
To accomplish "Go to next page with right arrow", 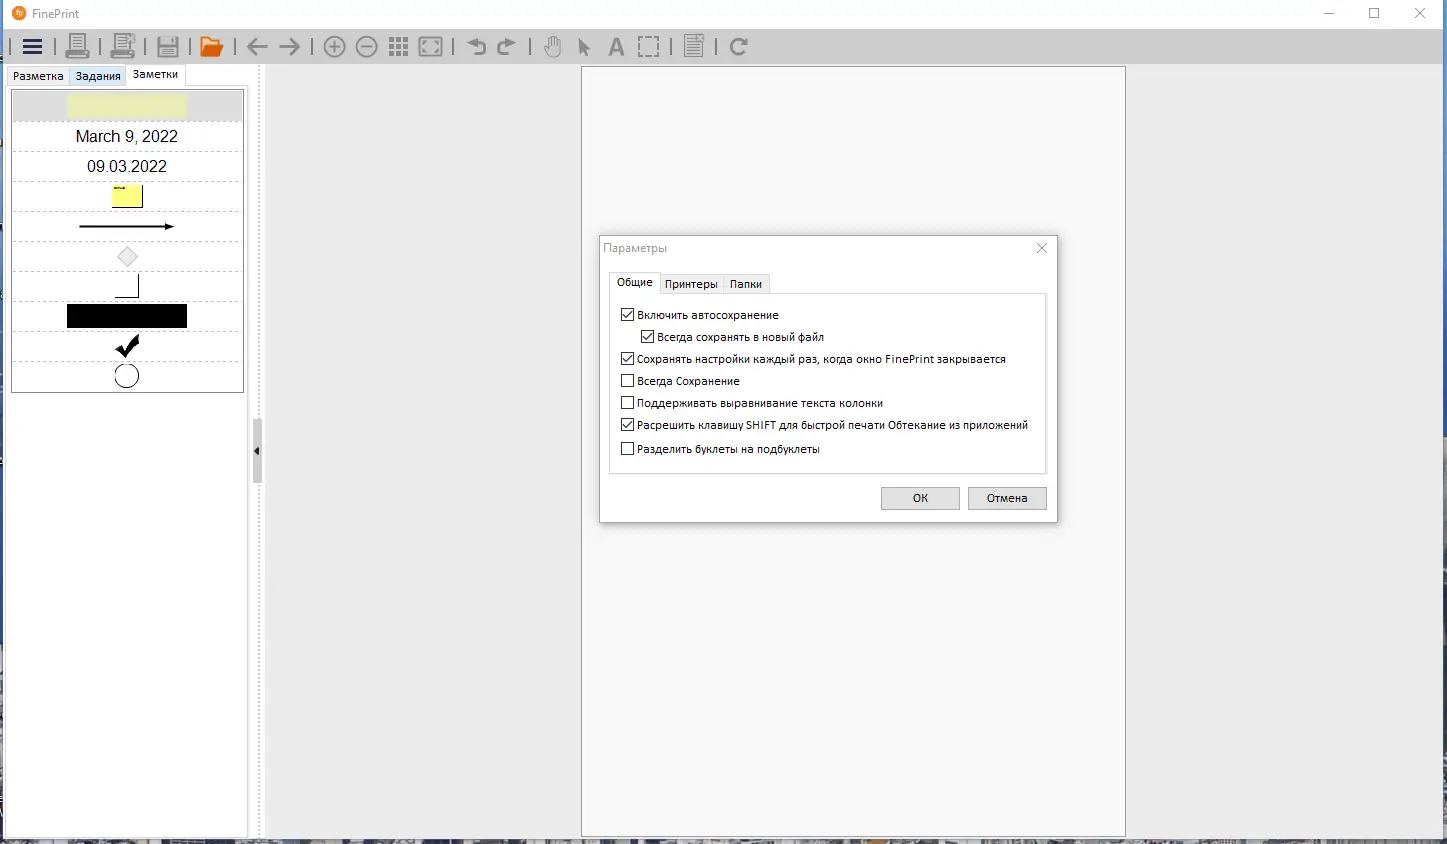I will (290, 46).
